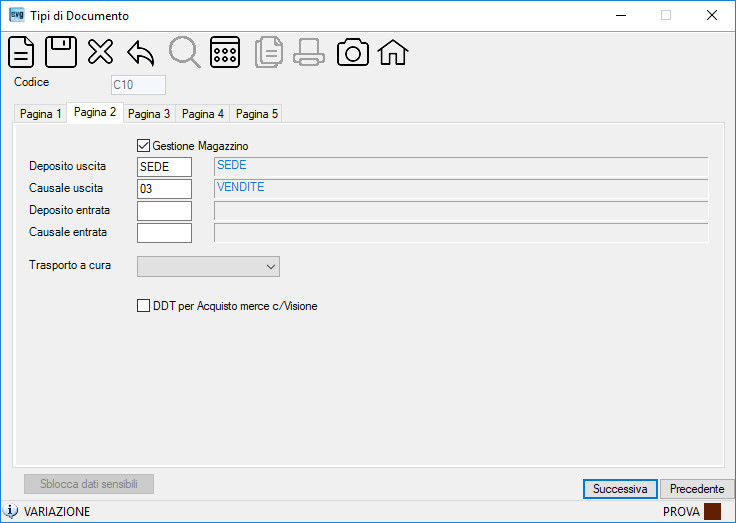Click the New document icon

point(21,52)
